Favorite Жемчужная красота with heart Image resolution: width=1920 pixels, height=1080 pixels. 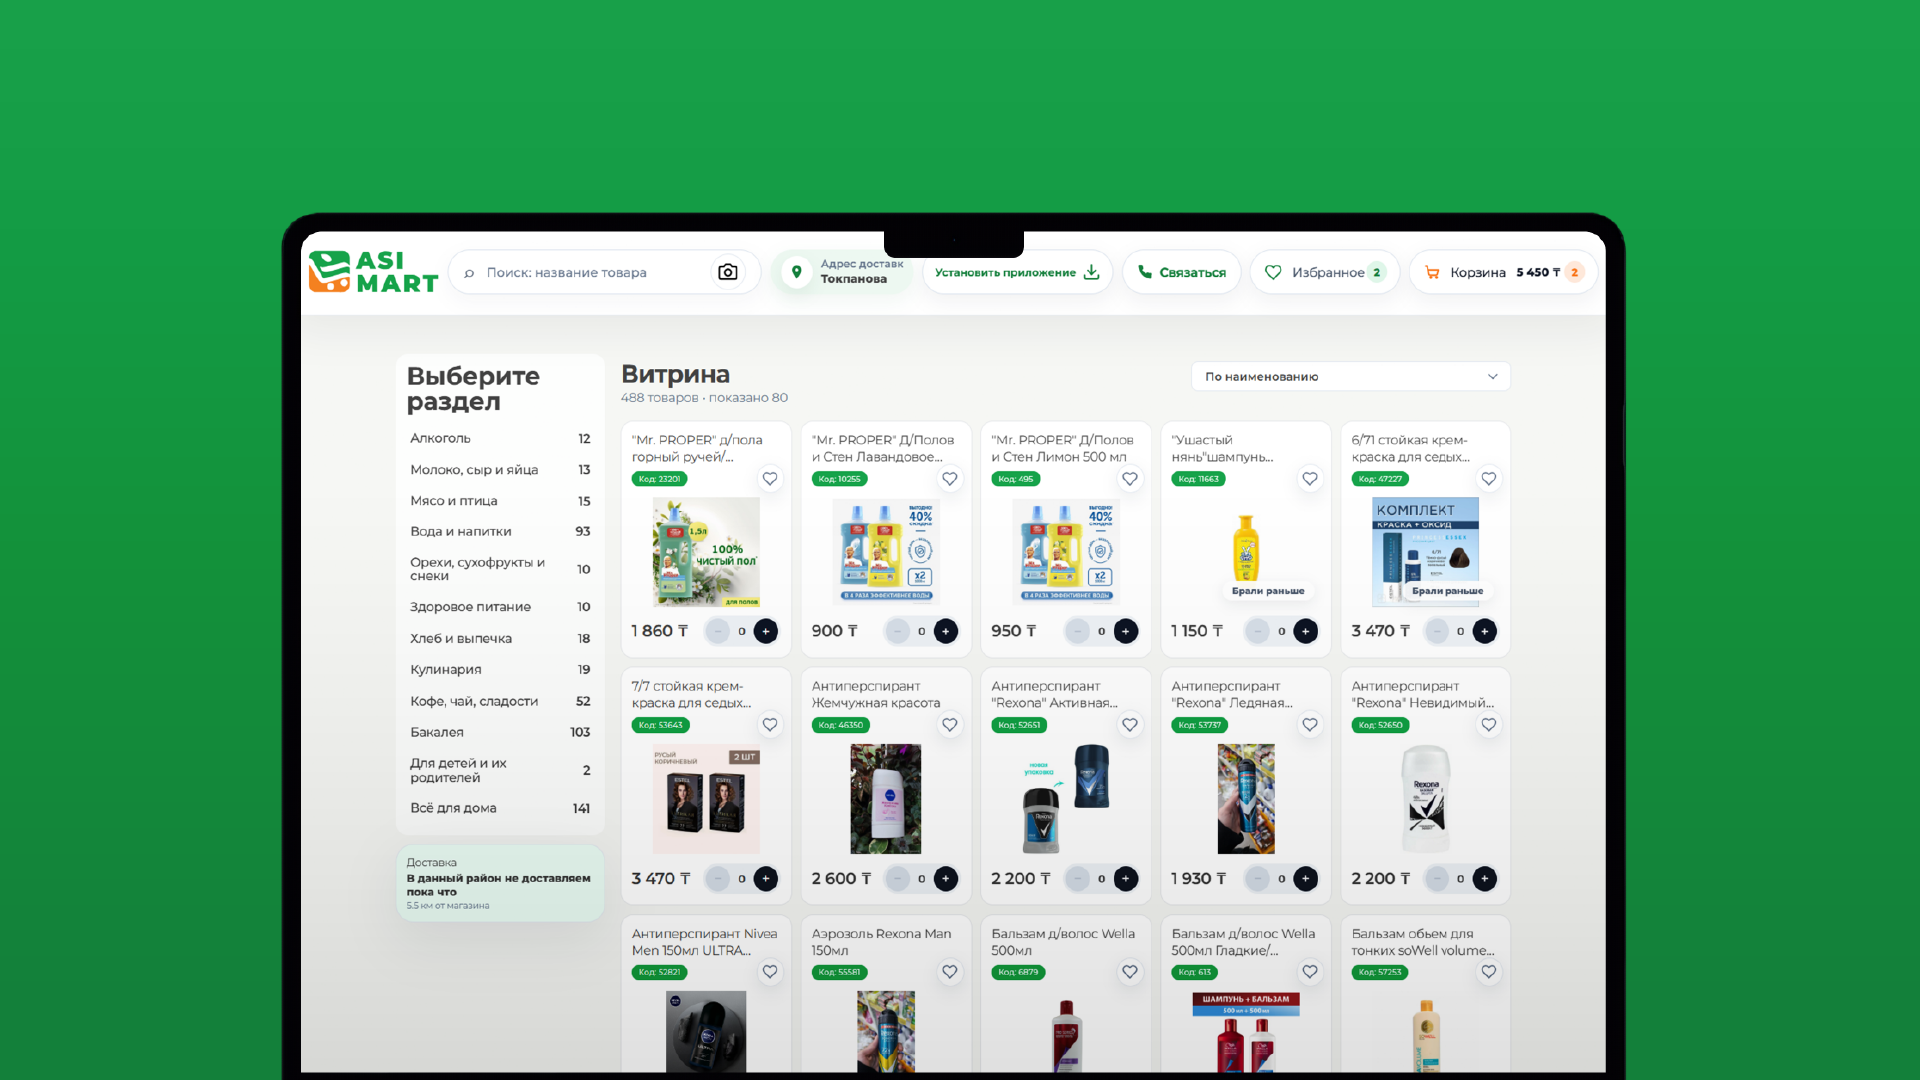[x=950, y=725]
